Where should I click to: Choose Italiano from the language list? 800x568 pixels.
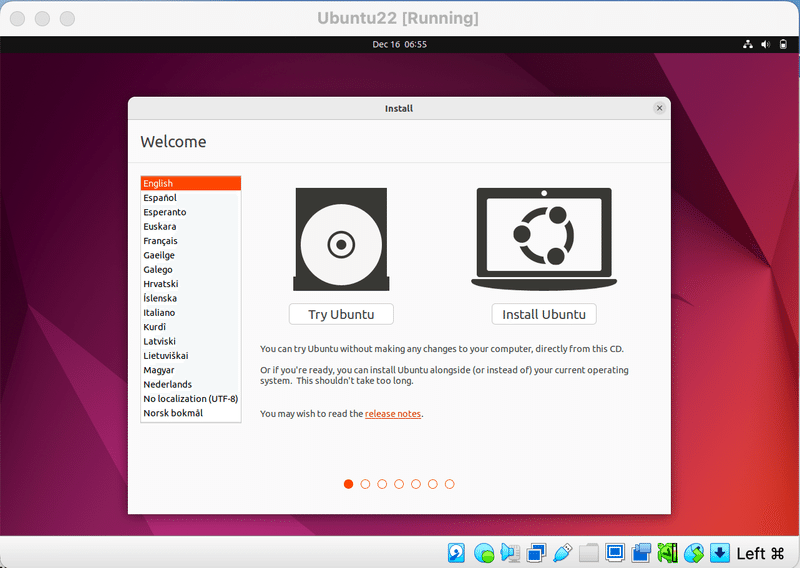click(x=191, y=312)
